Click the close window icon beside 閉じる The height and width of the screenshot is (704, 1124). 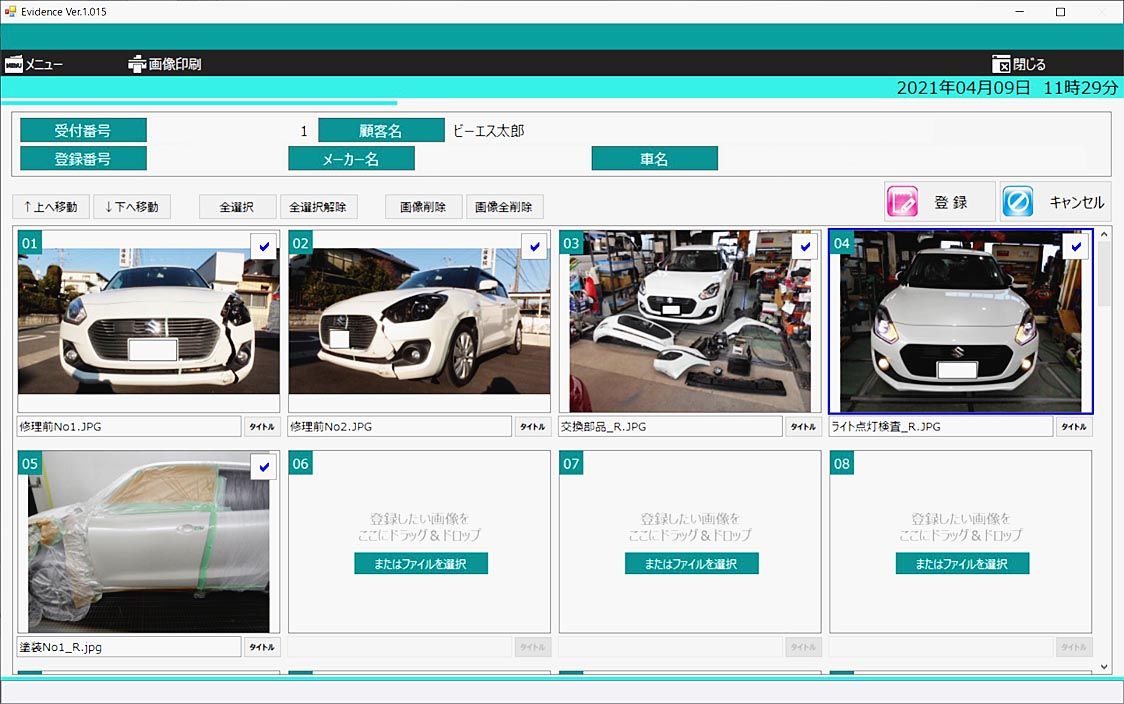[1001, 64]
